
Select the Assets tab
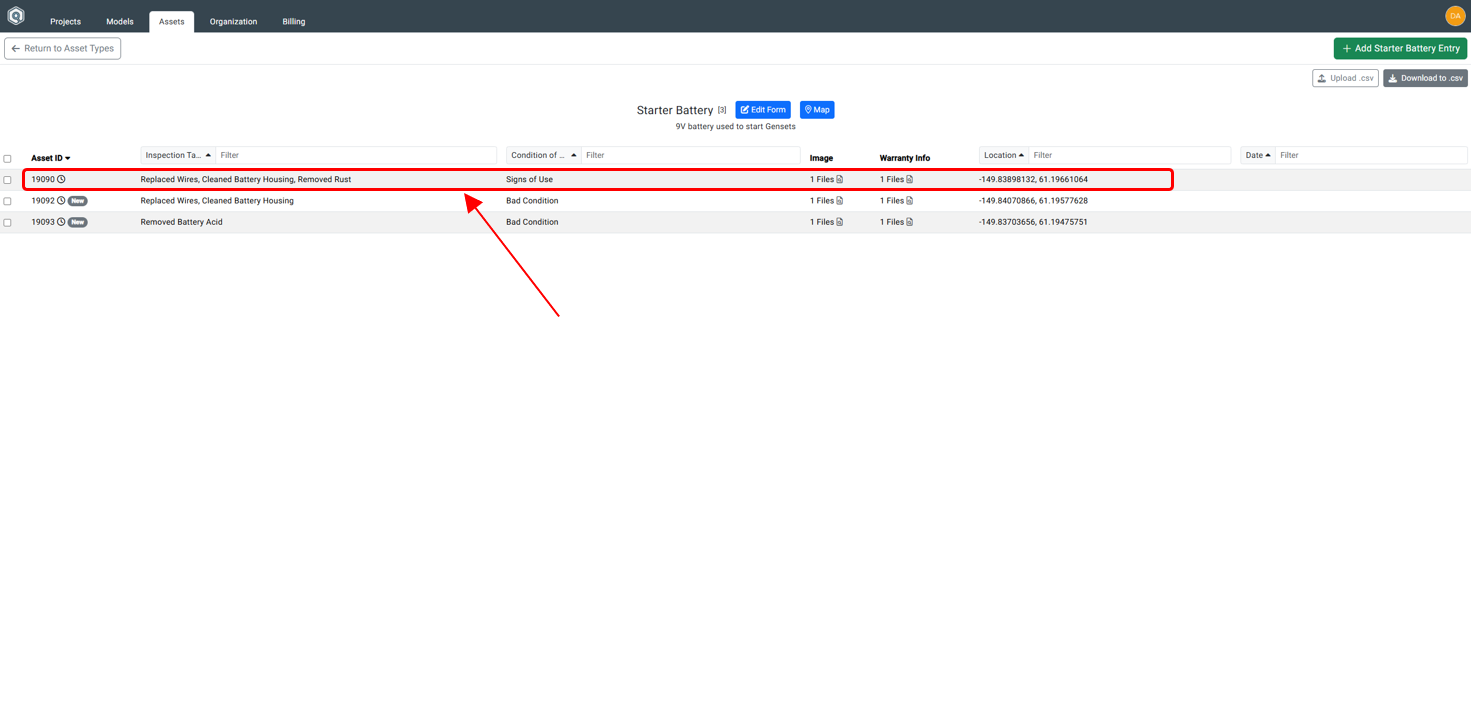coord(172,22)
